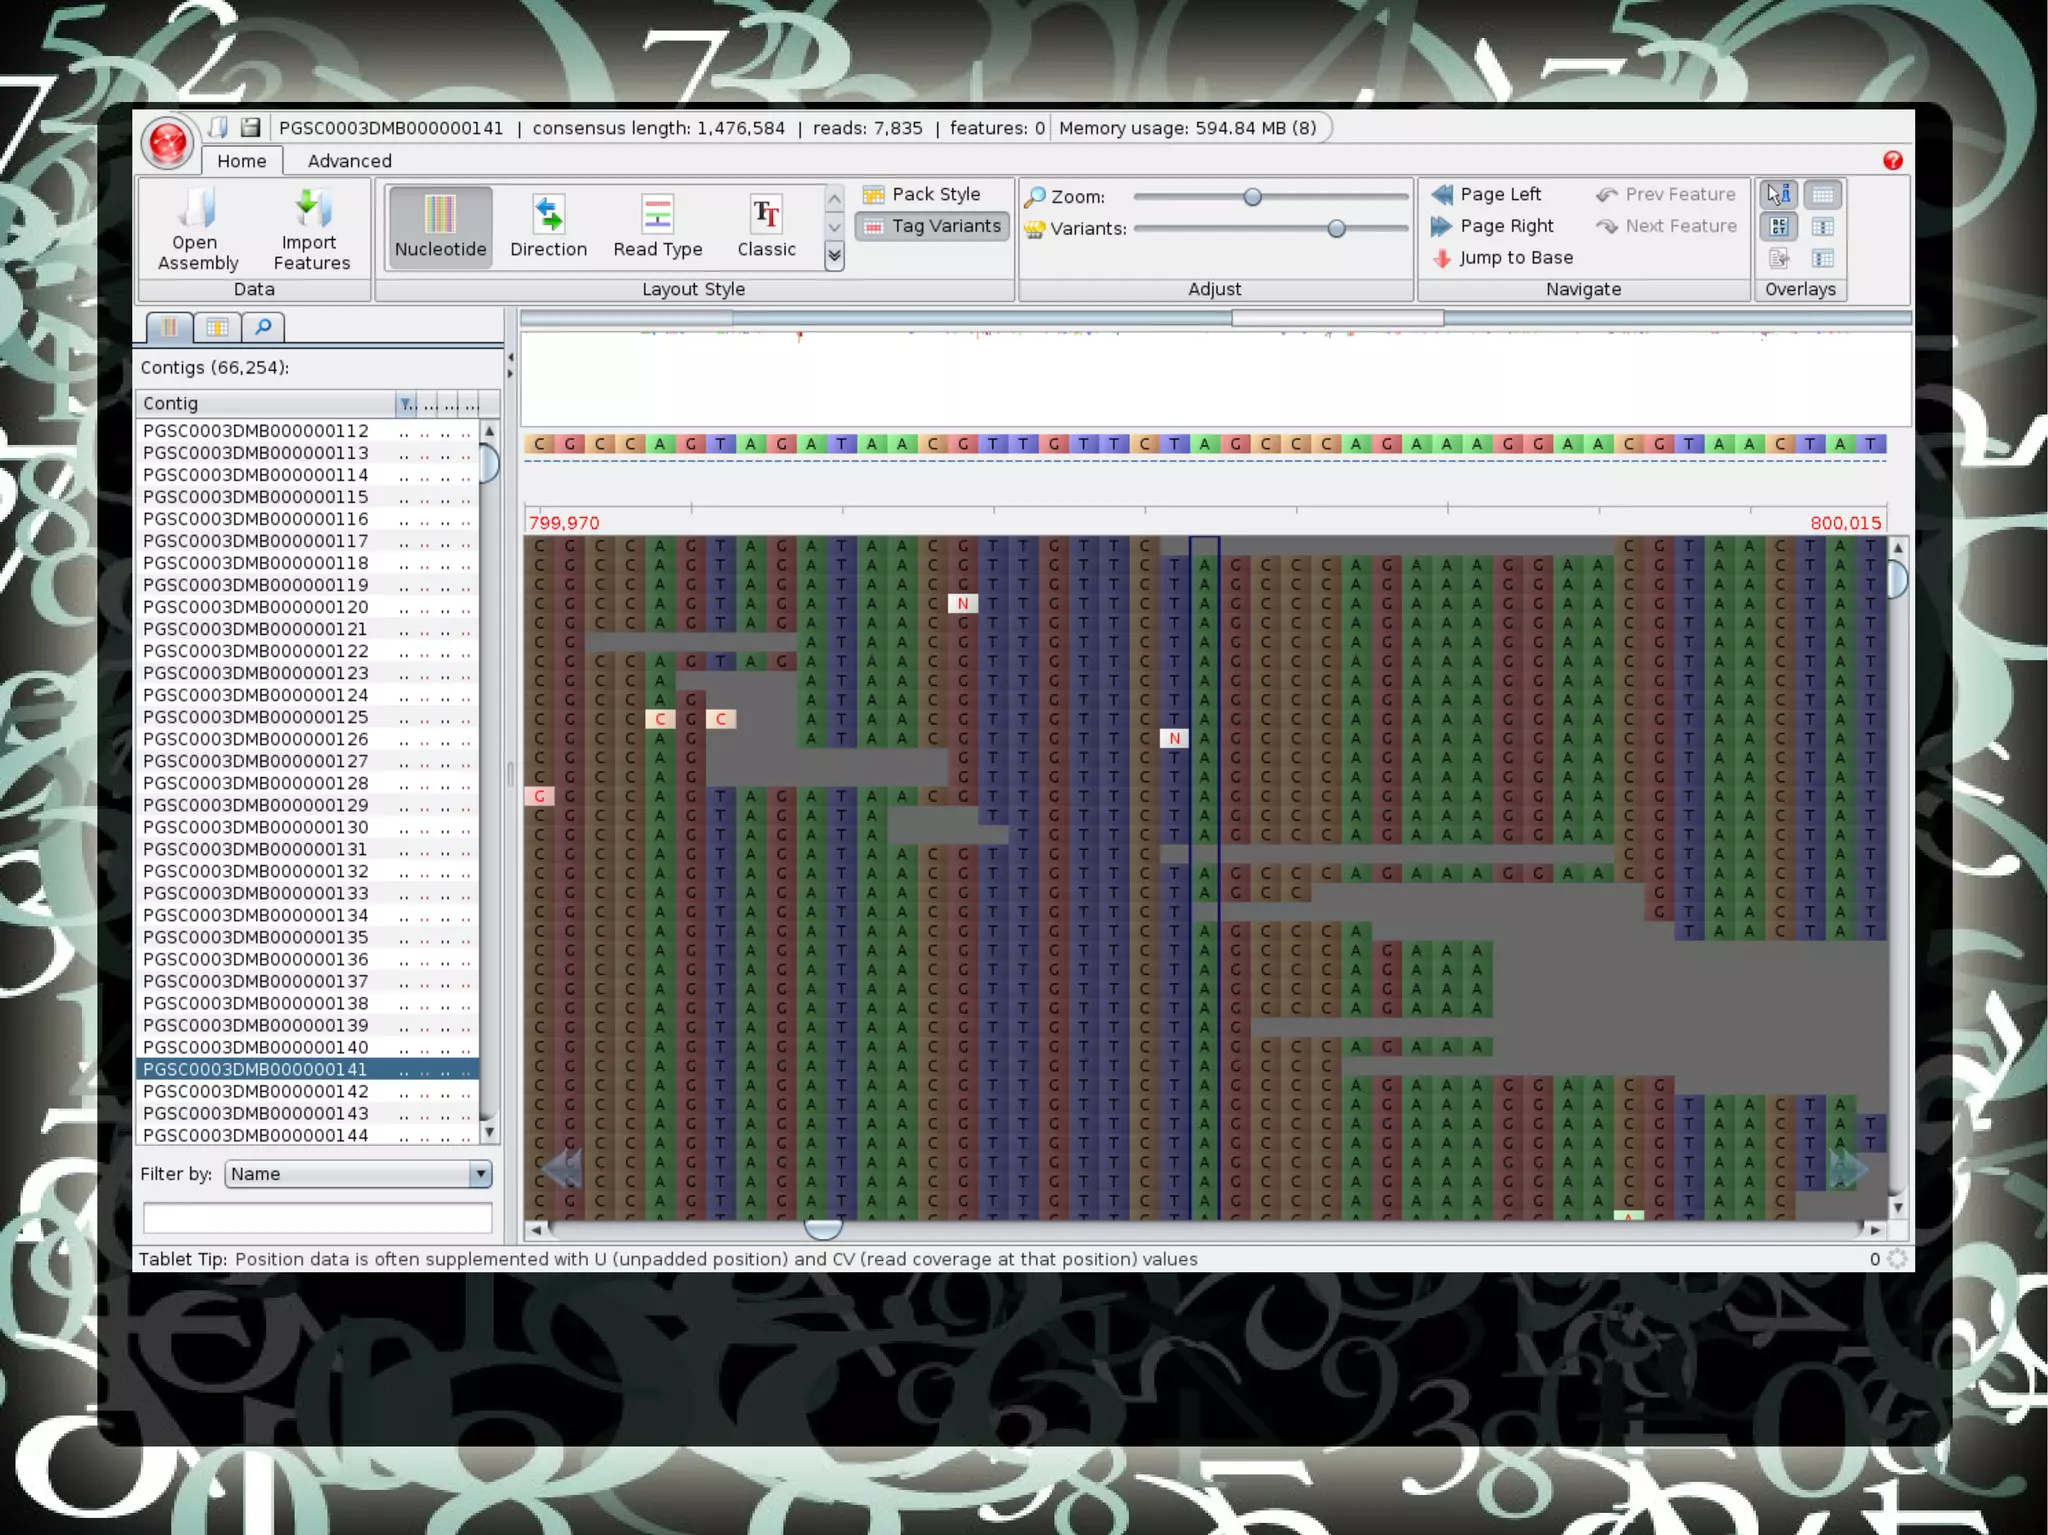Open the red help icon
Image resolution: width=2048 pixels, height=1535 pixels.
click(x=1892, y=161)
